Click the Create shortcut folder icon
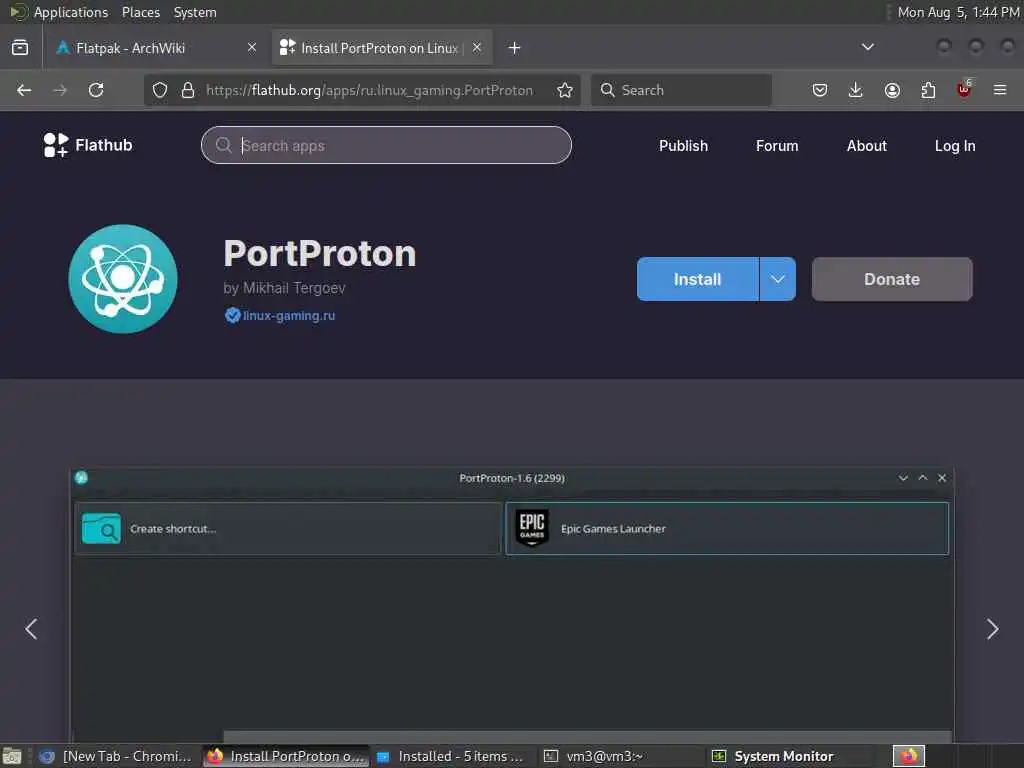1024x768 pixels. coord(101,528)
